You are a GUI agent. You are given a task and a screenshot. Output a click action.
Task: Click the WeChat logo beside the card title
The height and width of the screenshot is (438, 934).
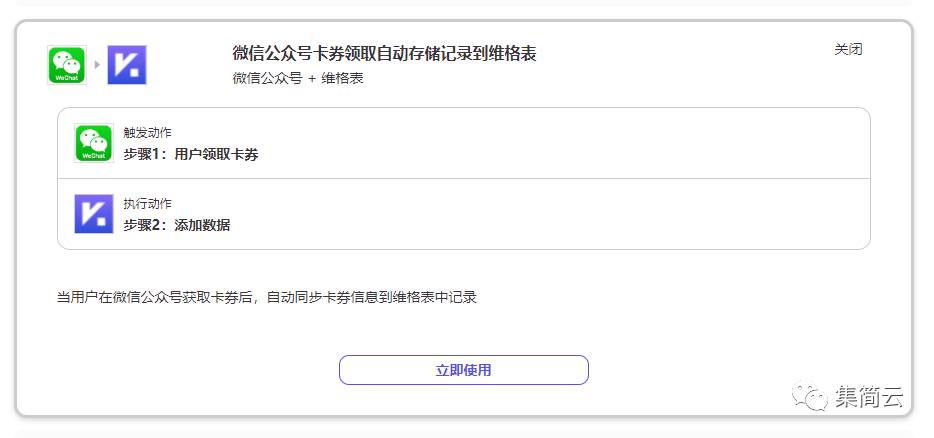(x=67, y=65)
